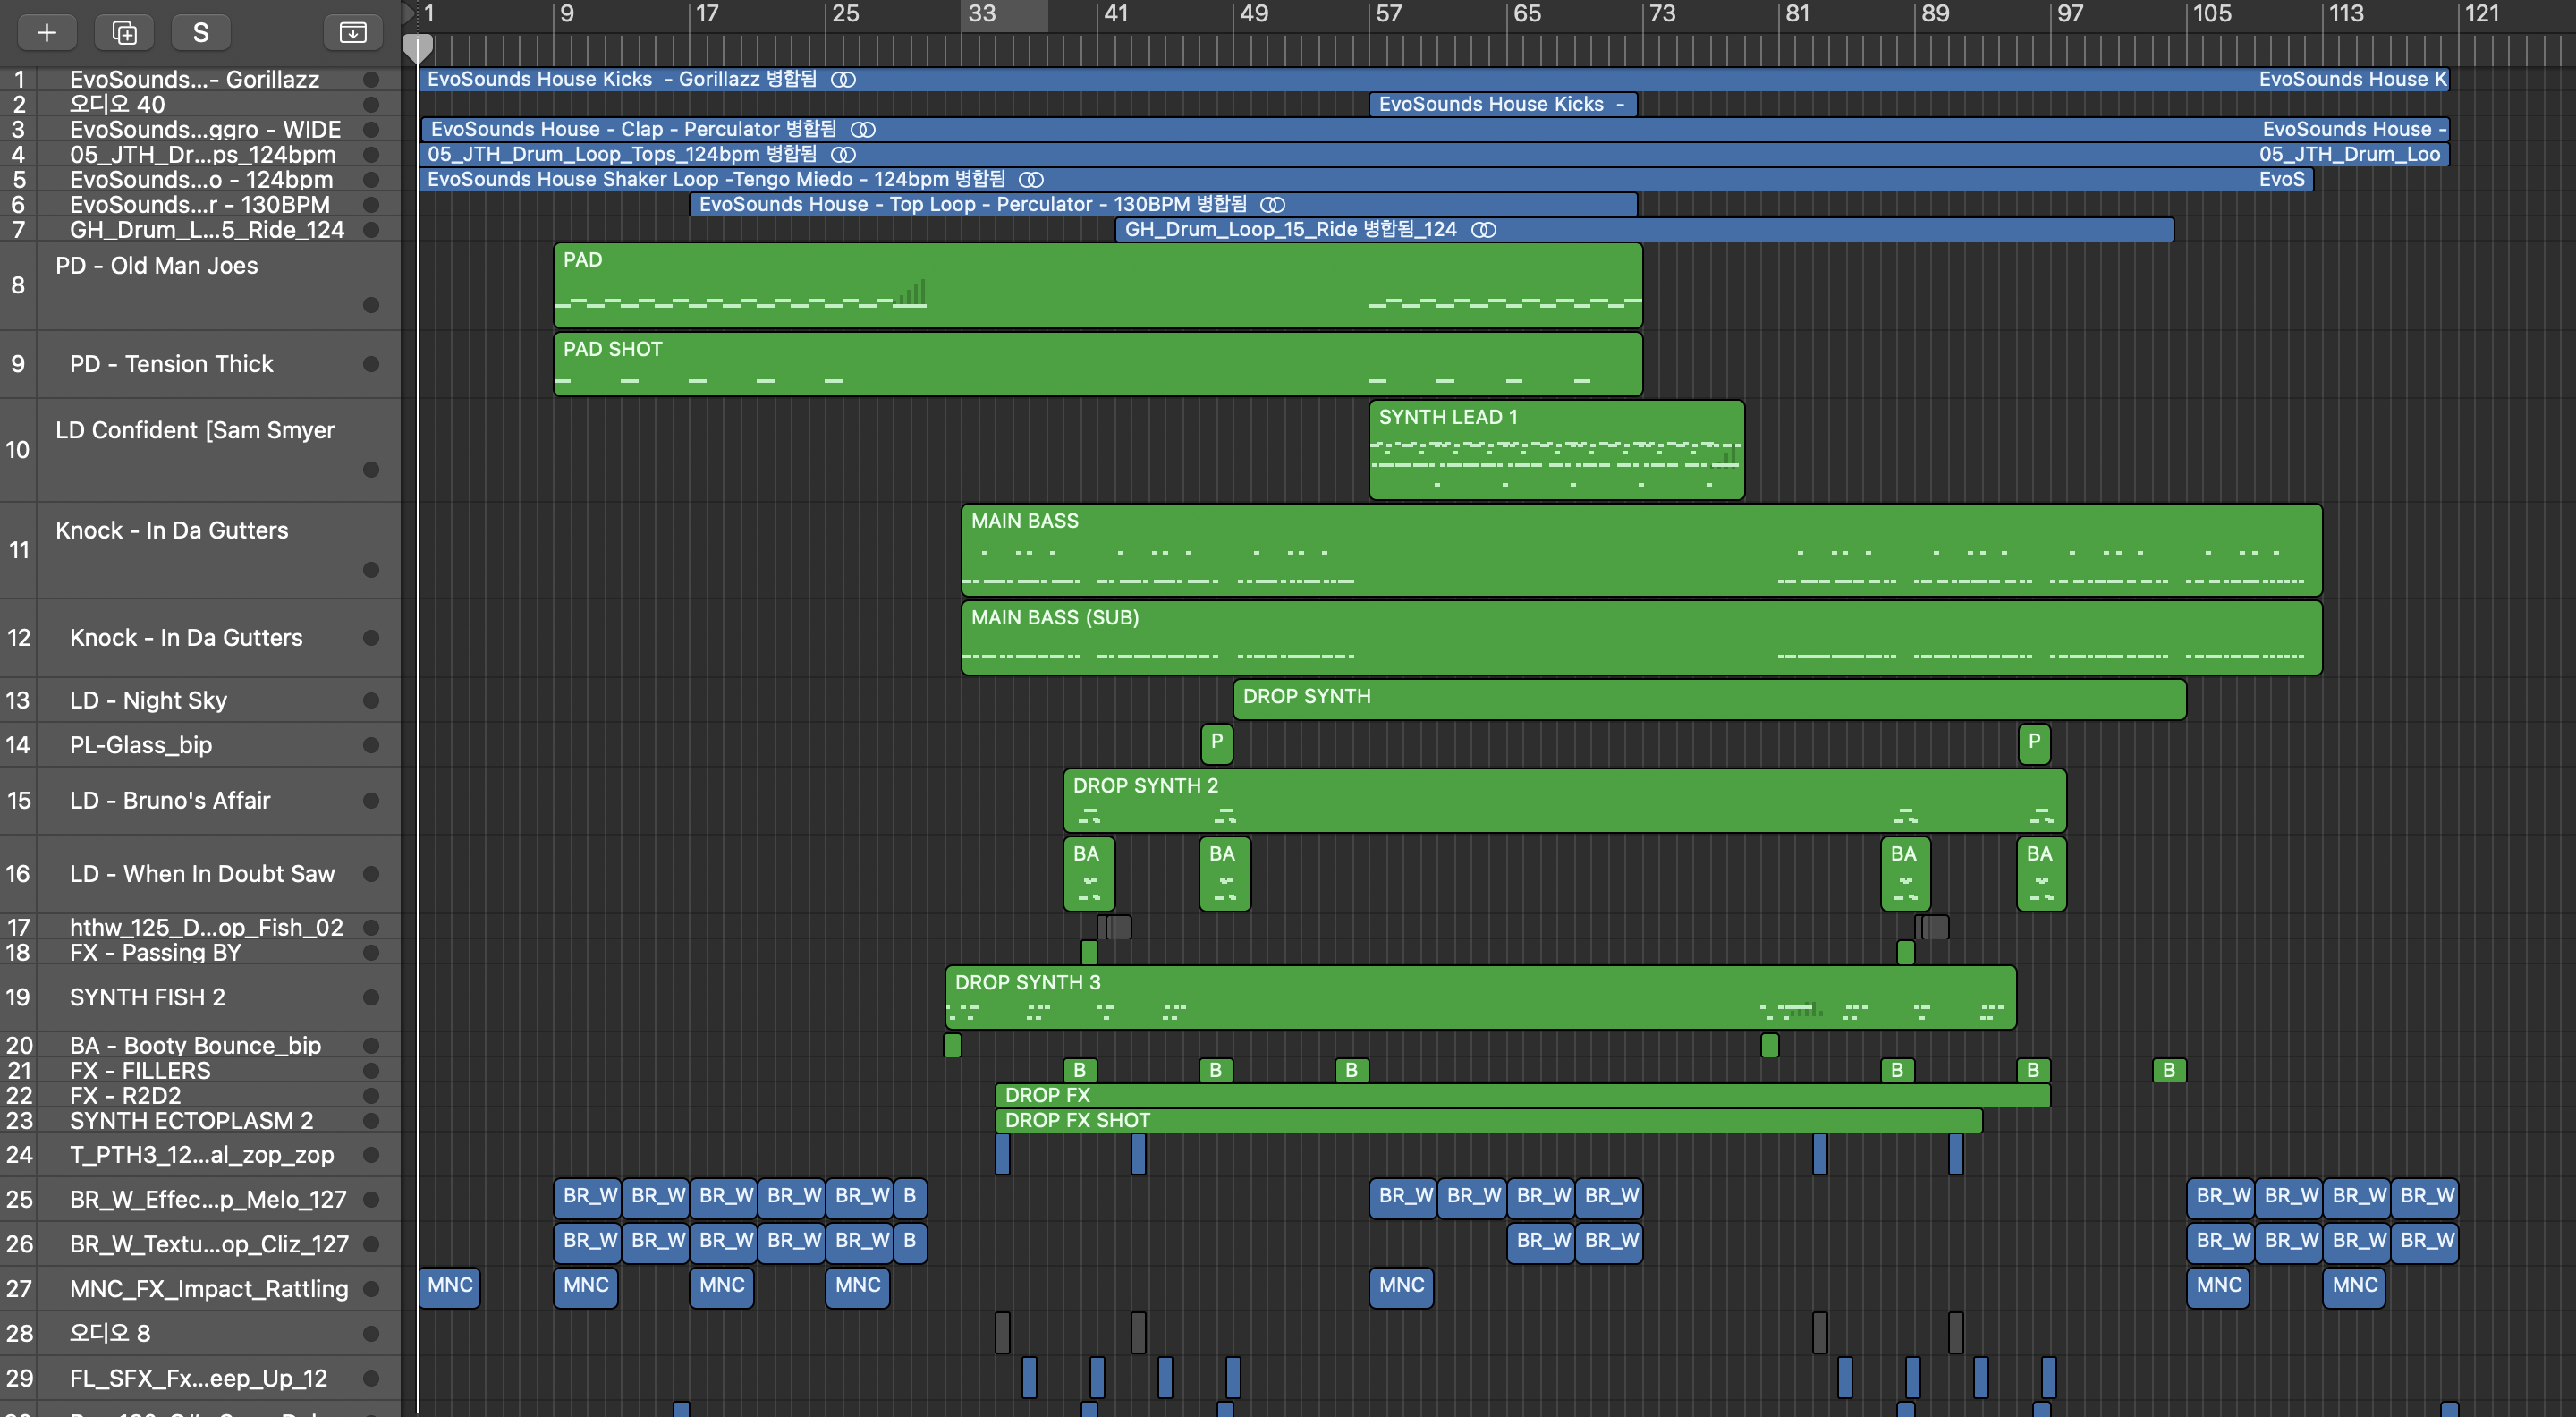Select track header LD - Bruno's Affair
This screenshot has width=2576, height=1417.
[x=200, y=801]
